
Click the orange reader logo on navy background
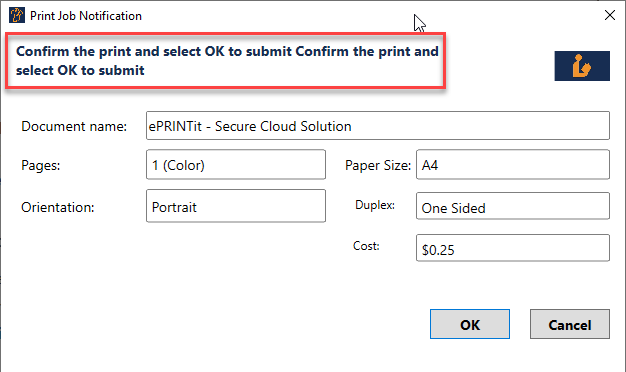tap(582, 66)
